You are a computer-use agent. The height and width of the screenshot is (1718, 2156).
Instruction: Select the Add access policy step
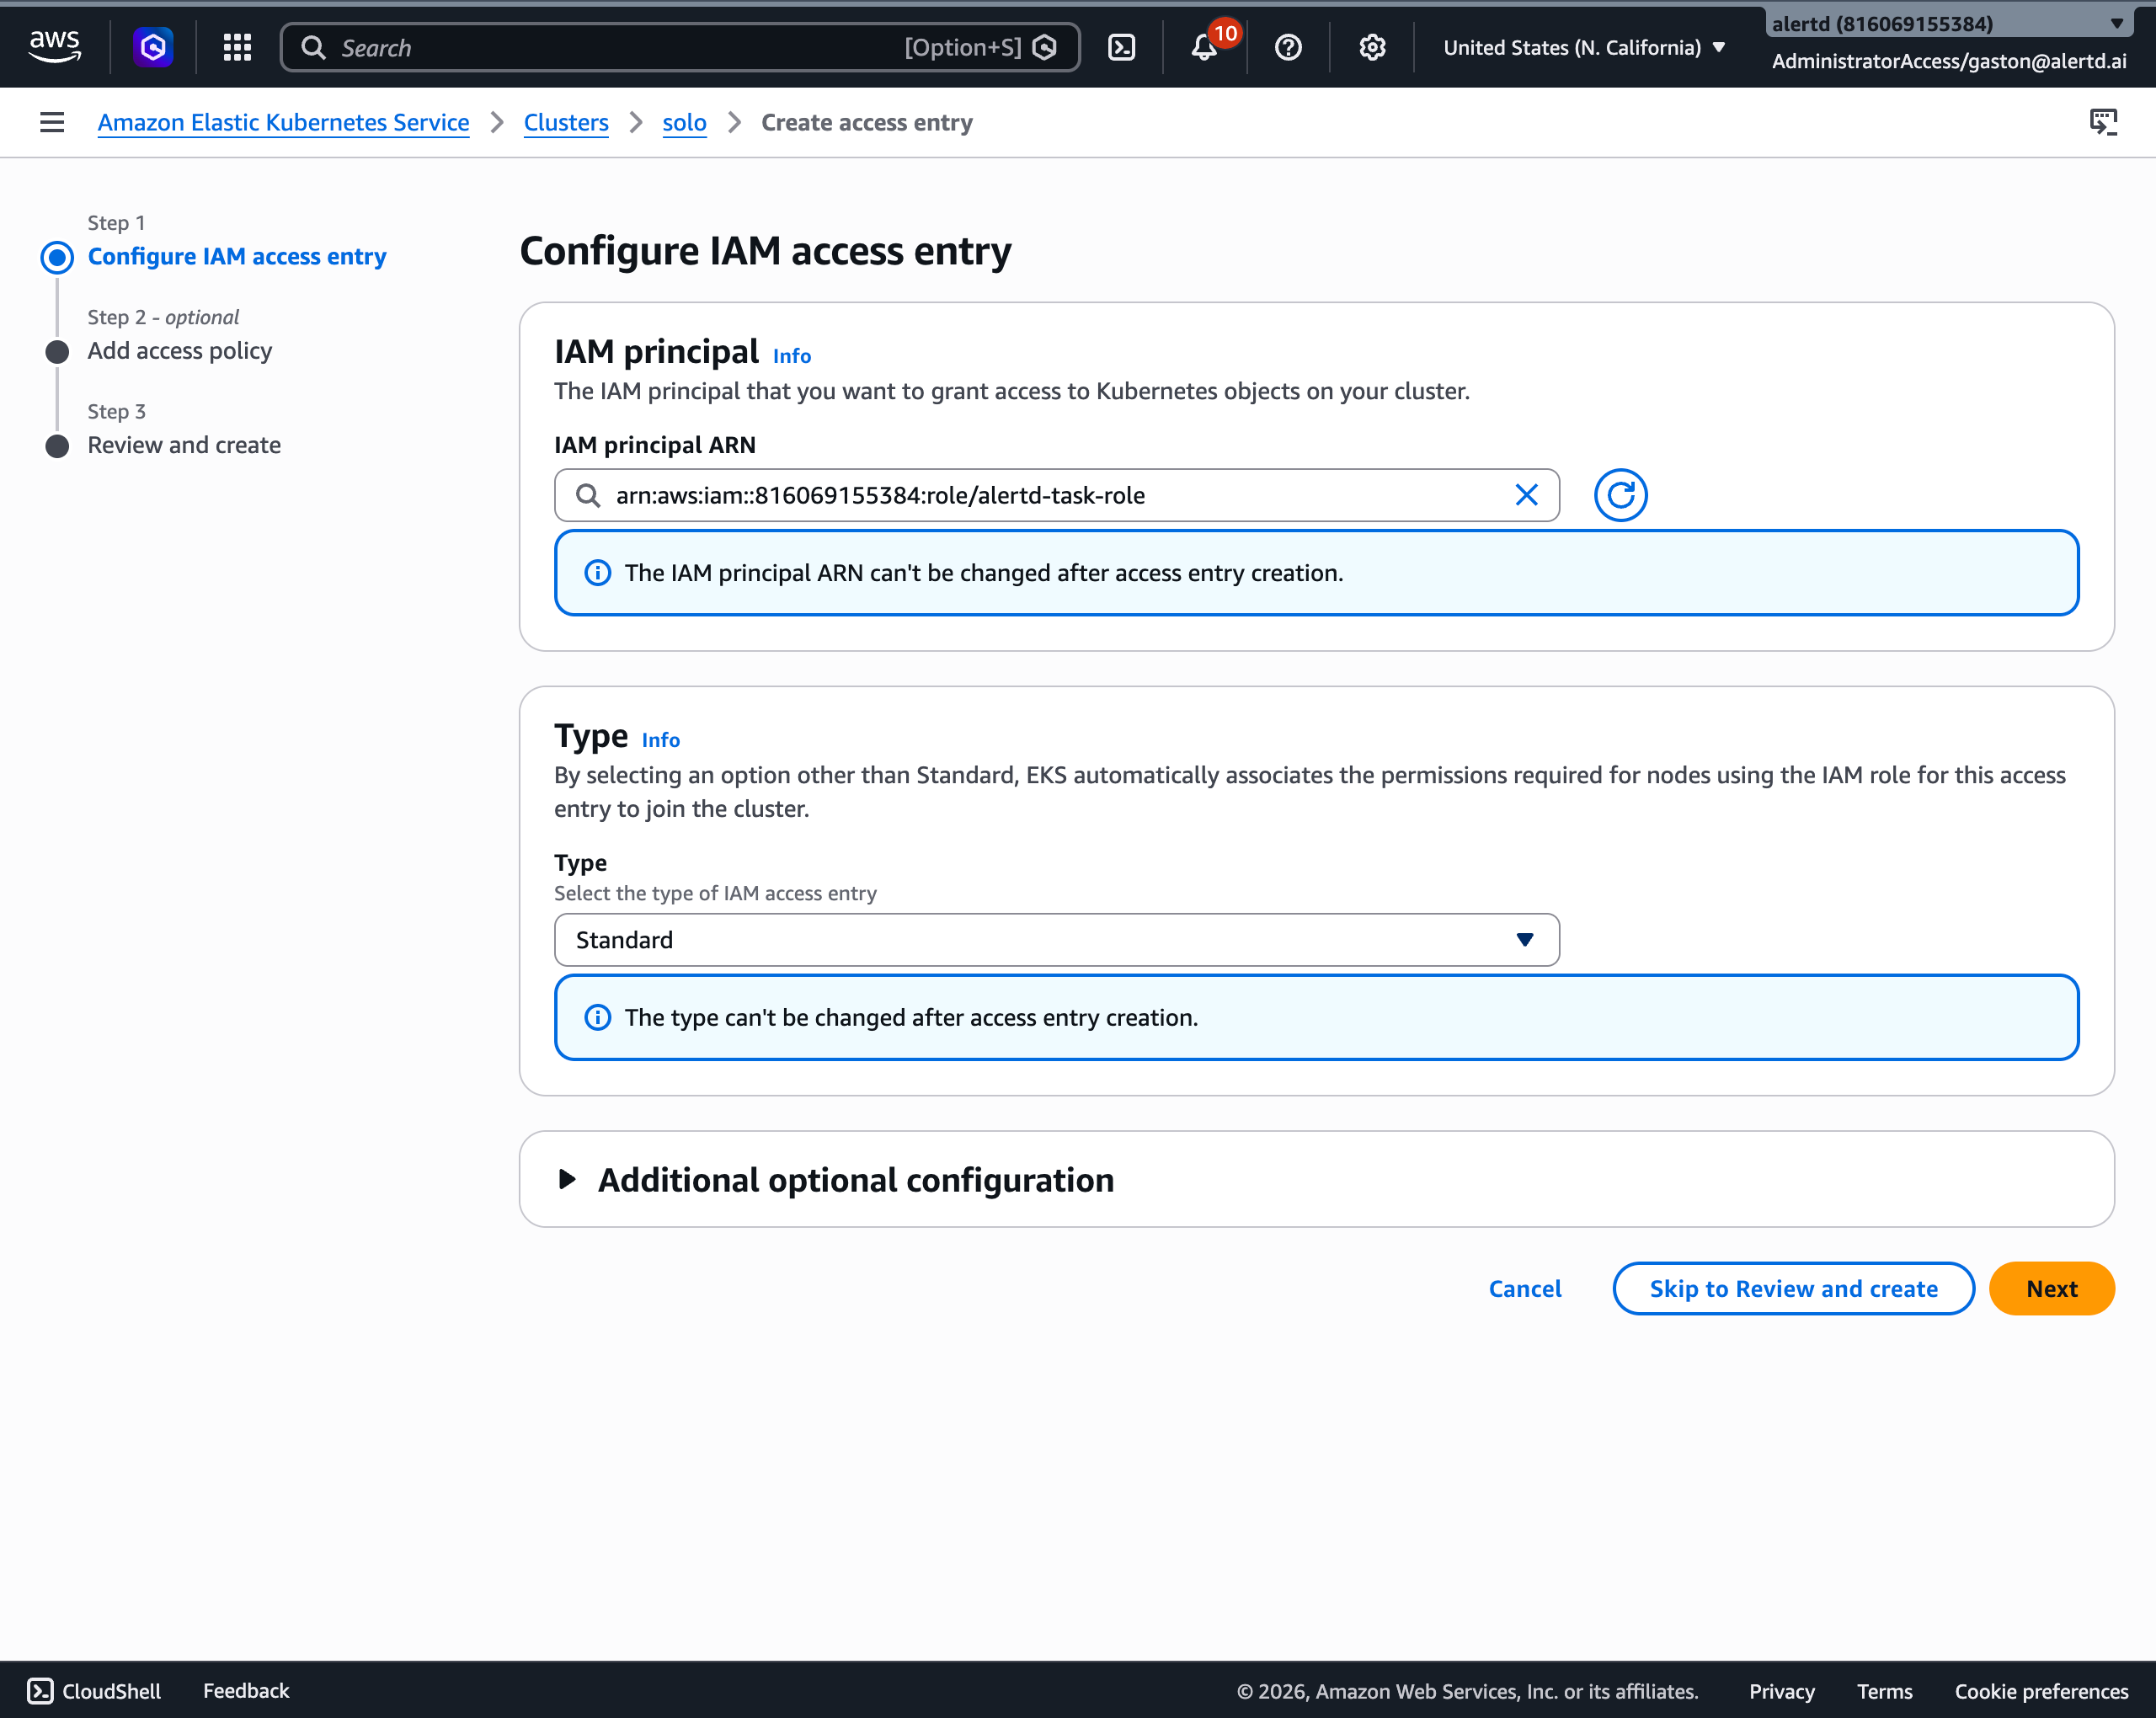[179, 351]
